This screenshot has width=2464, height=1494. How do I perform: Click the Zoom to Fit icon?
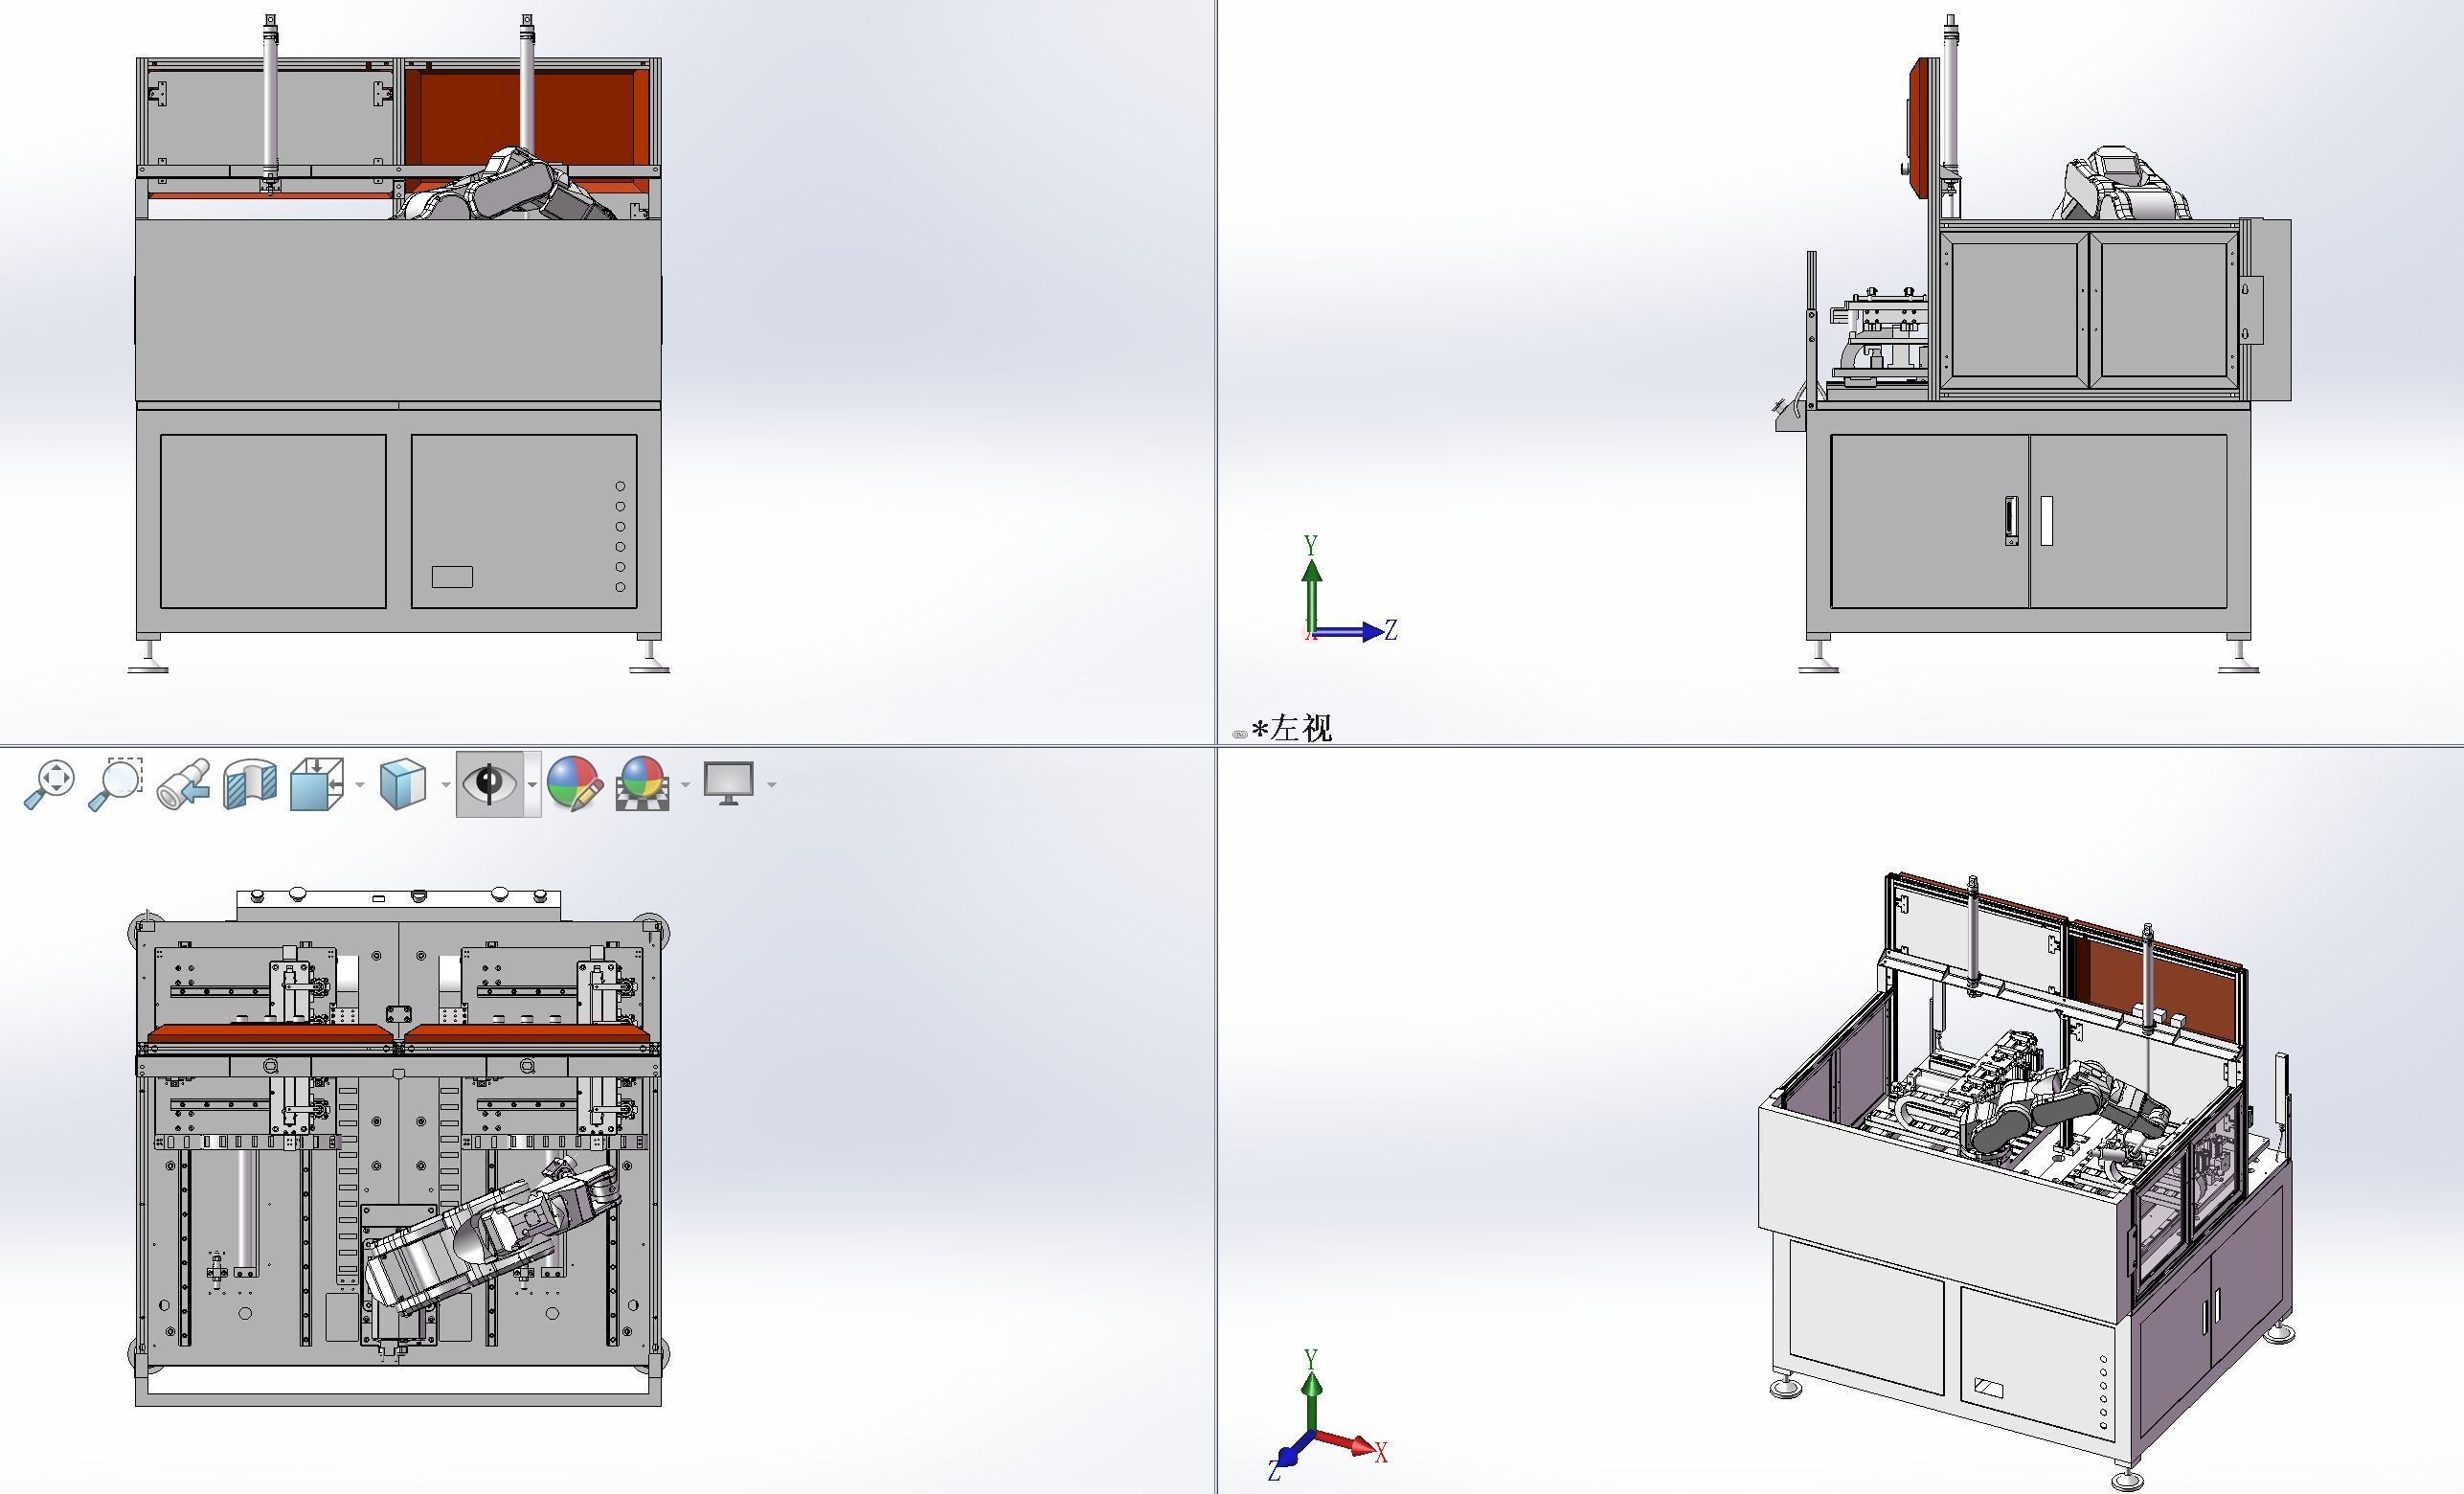point(49,784)
